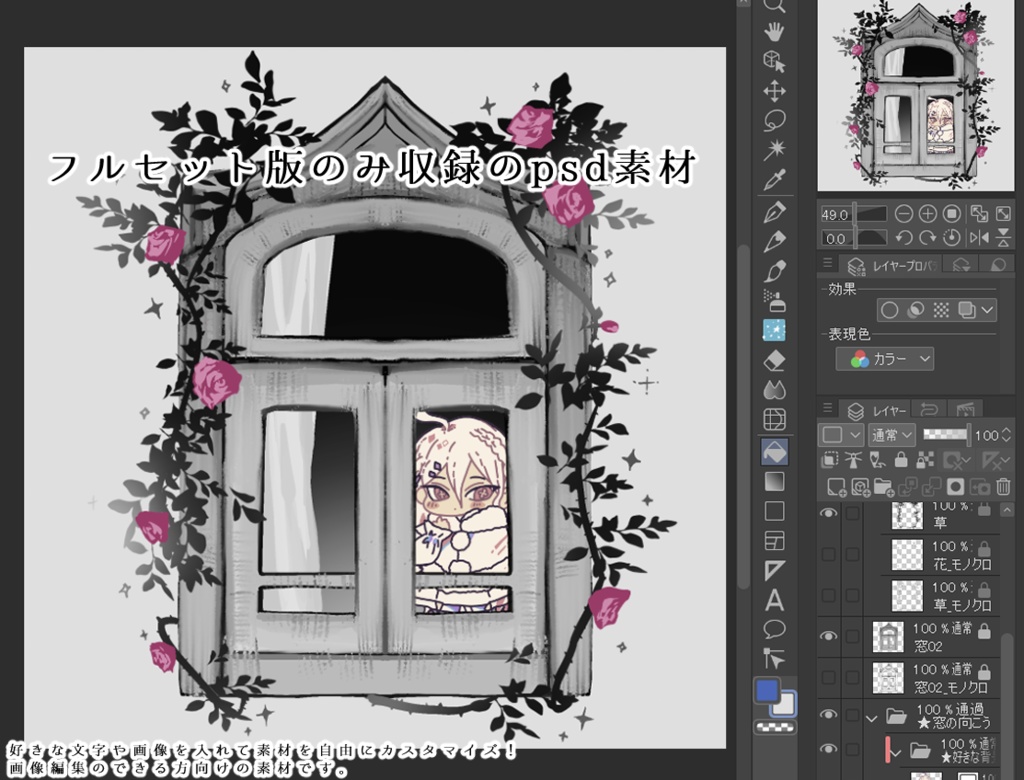Select the Text tool
The height and width of the screenshot is (780, 1024).
pyautogui.click(x=775, y=600)
